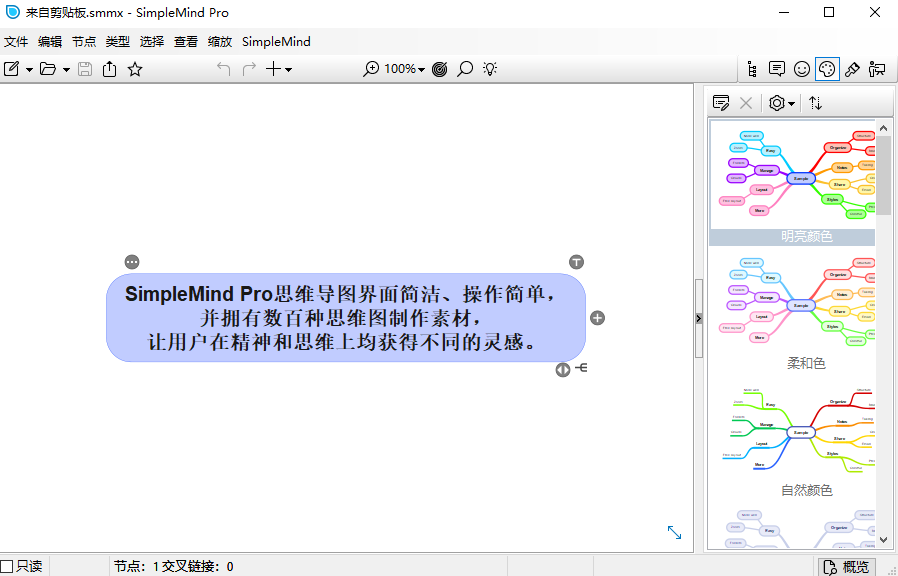
Task: Open the add-node plus dropdown
Action: click(x=275, y=69)
